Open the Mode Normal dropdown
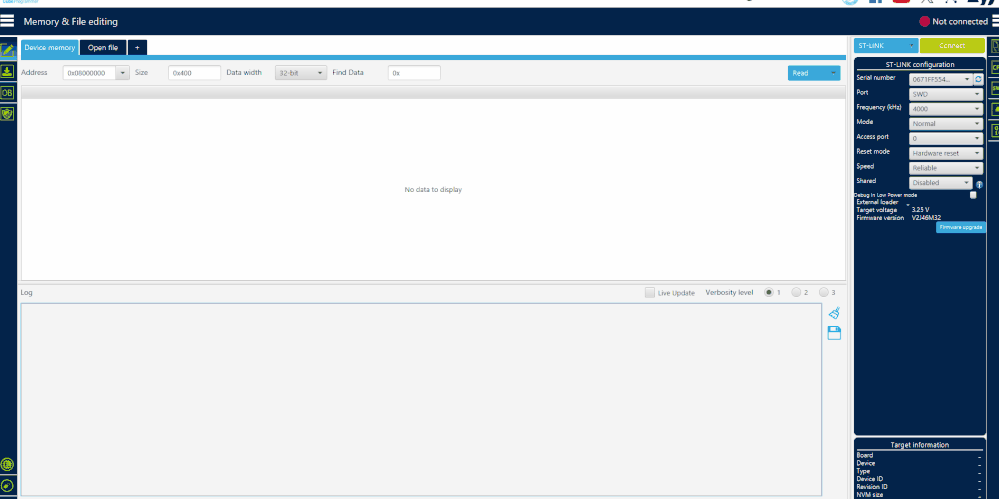The height and width of the screenshot is (499, 999). pyautogui.click(x=946, y=124)
